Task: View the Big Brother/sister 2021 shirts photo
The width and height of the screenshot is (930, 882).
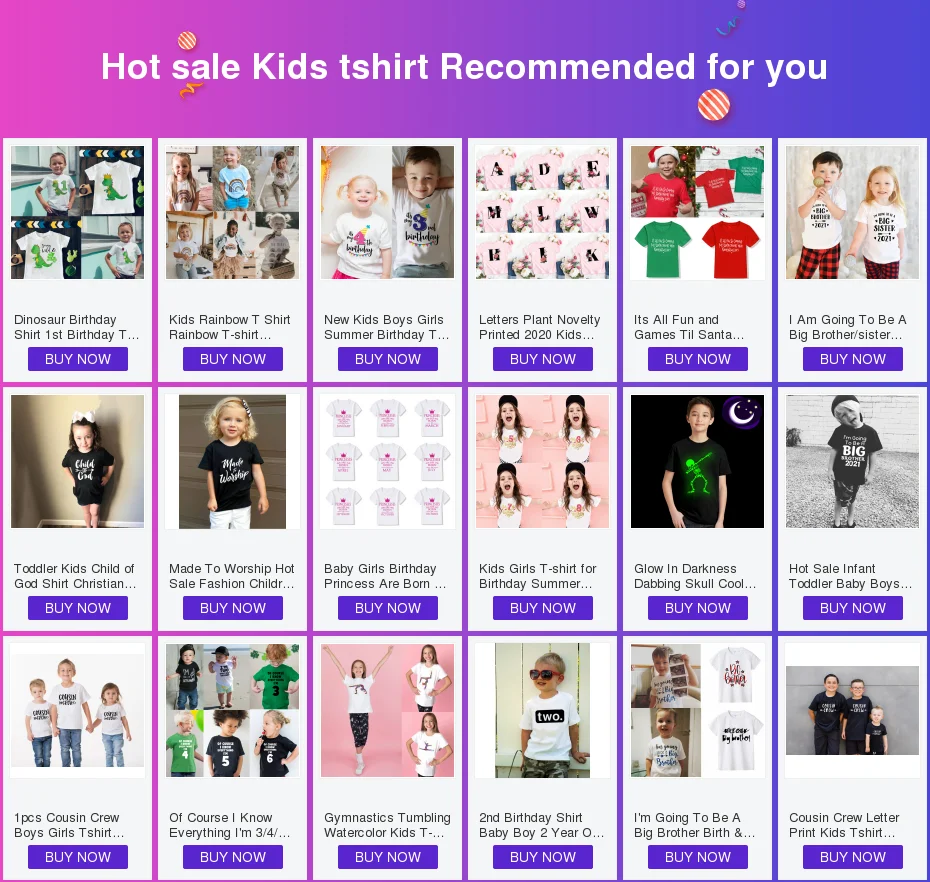Action: (x=852, y=212)
